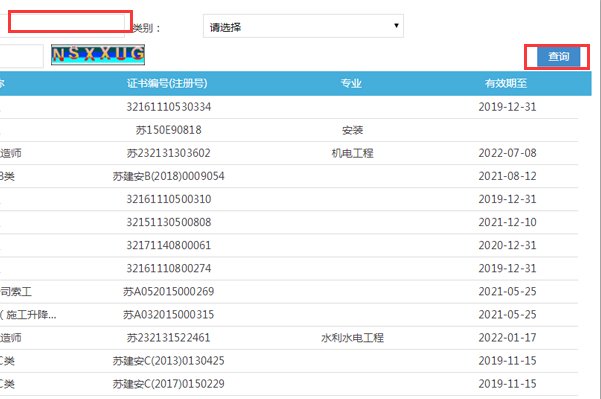The width and height of the screenshot is (601, 399).
Task: Select certificate 苏建安B(2018)0009054
Action: coord(168,176)
